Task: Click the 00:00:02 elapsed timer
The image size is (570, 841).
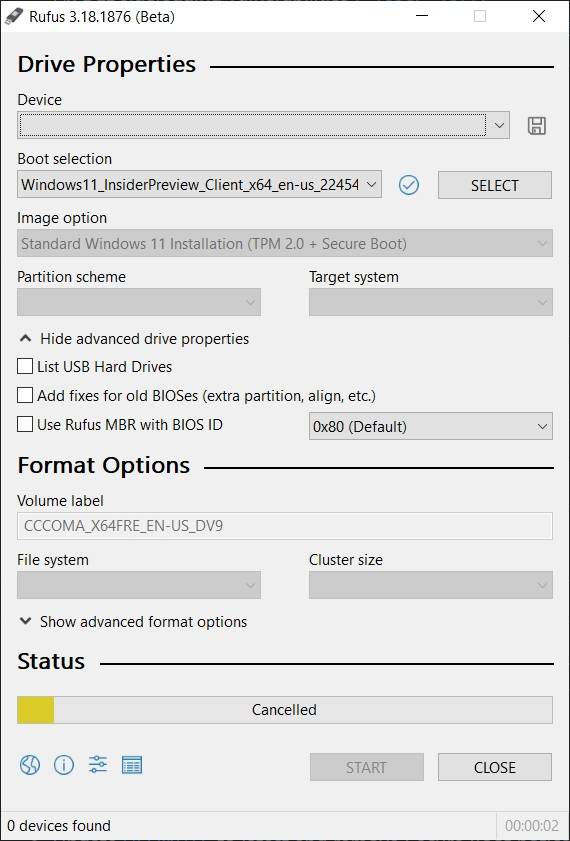Action: [x=532, y=825]
